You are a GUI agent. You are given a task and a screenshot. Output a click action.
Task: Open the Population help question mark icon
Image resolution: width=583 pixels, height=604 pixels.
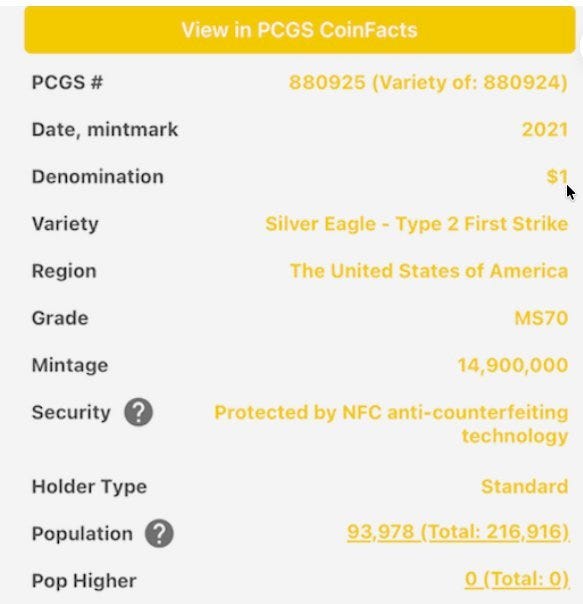[x=159, y=534]
